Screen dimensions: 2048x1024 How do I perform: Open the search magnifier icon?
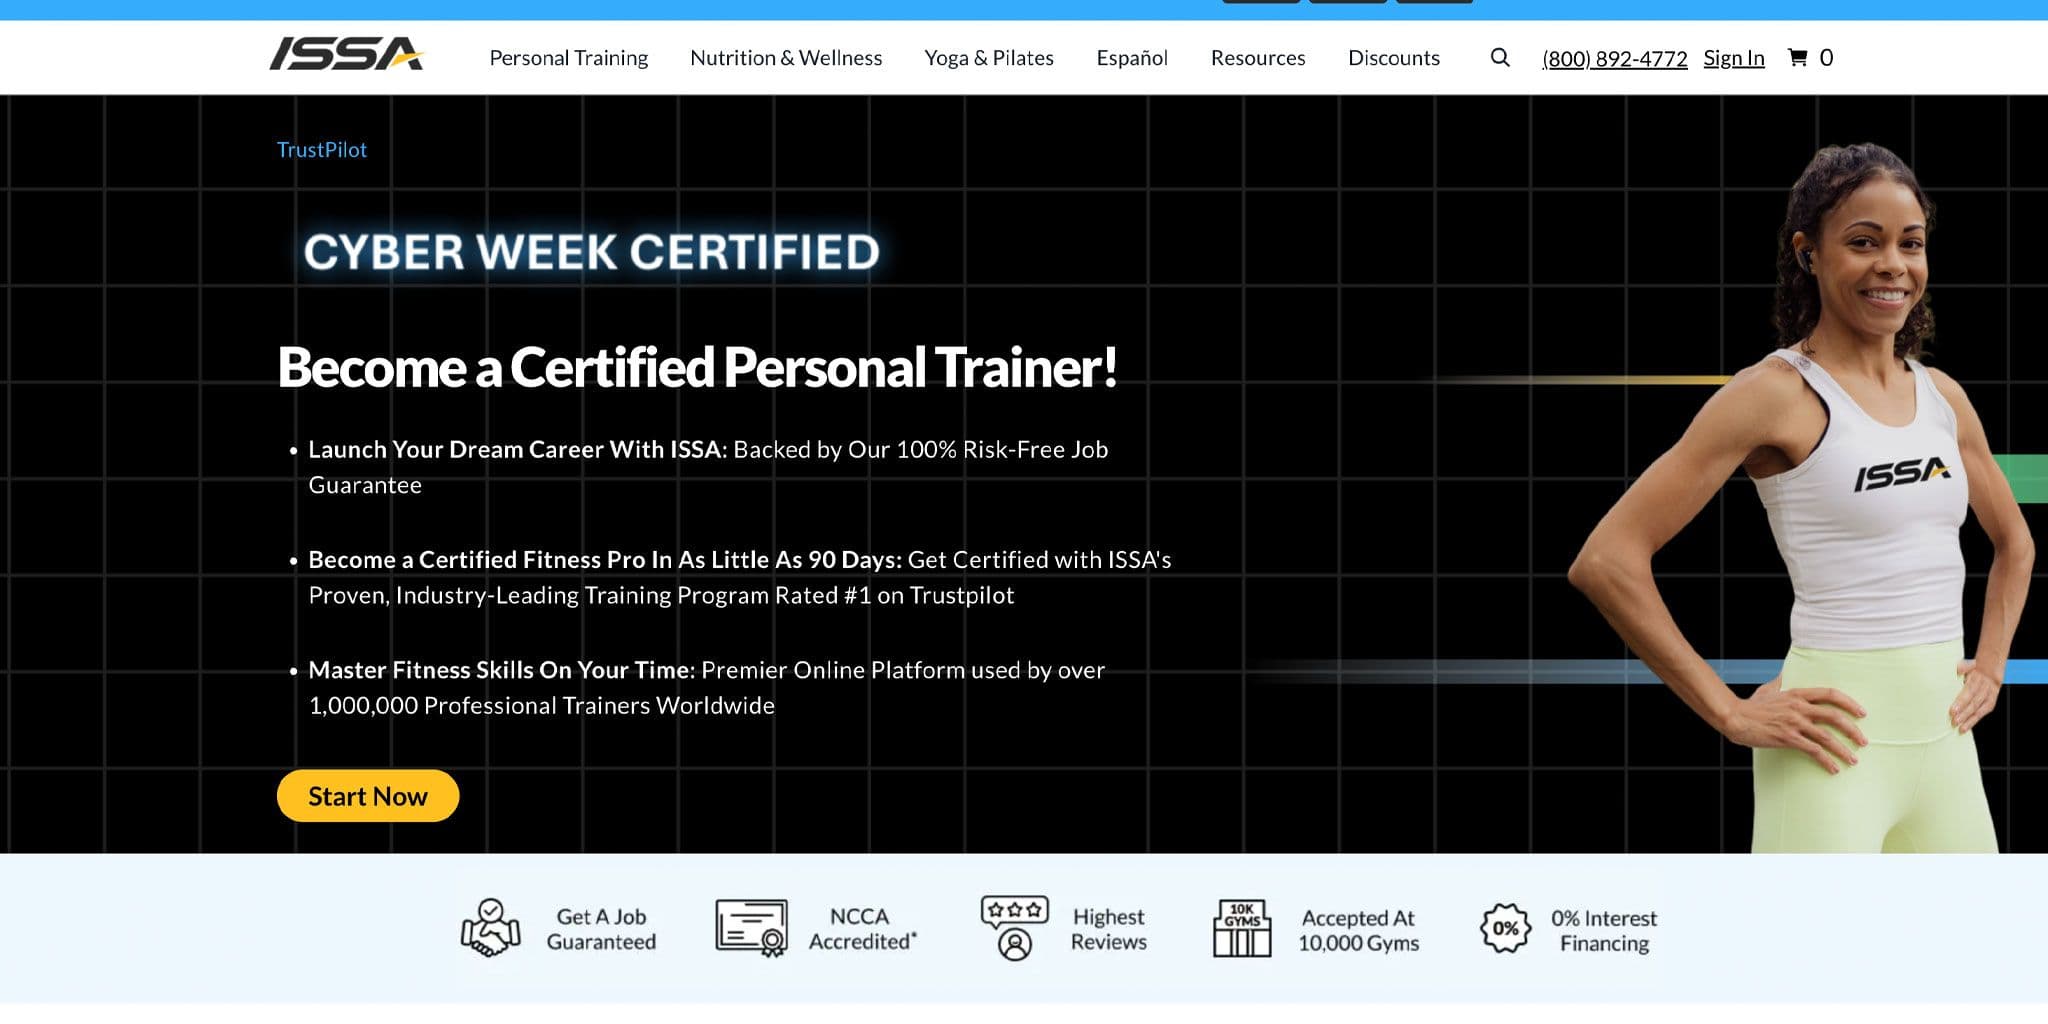pos(1499,58)
